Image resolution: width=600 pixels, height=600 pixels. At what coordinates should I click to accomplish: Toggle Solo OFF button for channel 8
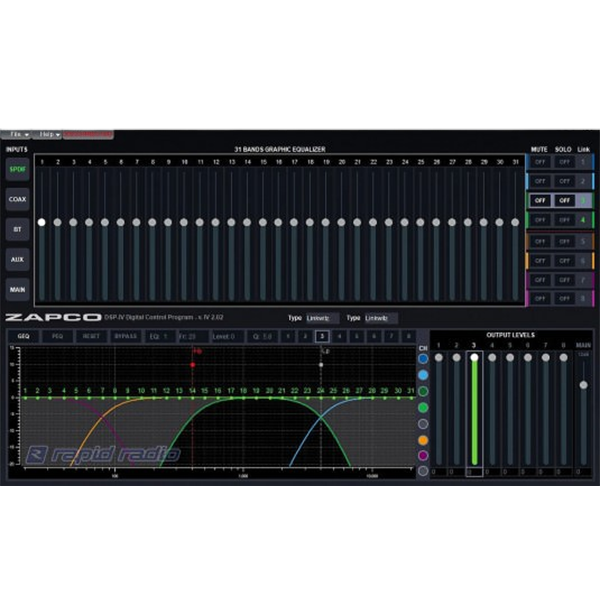coord(564,298)
